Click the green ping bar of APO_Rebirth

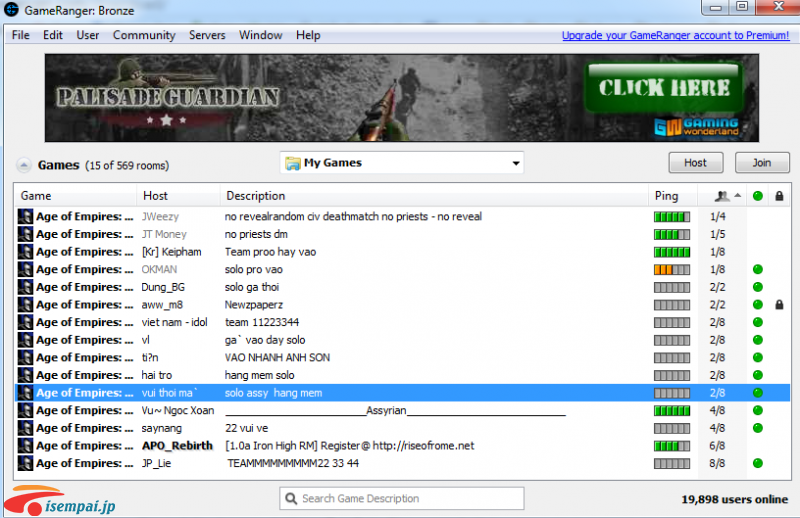[671, 446]
